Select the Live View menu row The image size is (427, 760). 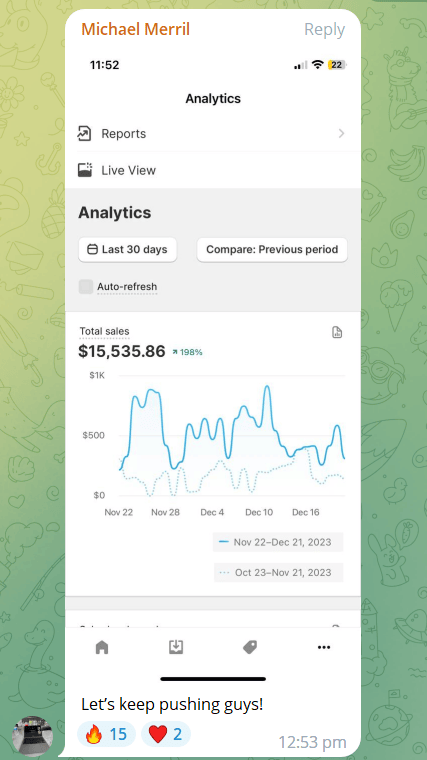point(213,170)
